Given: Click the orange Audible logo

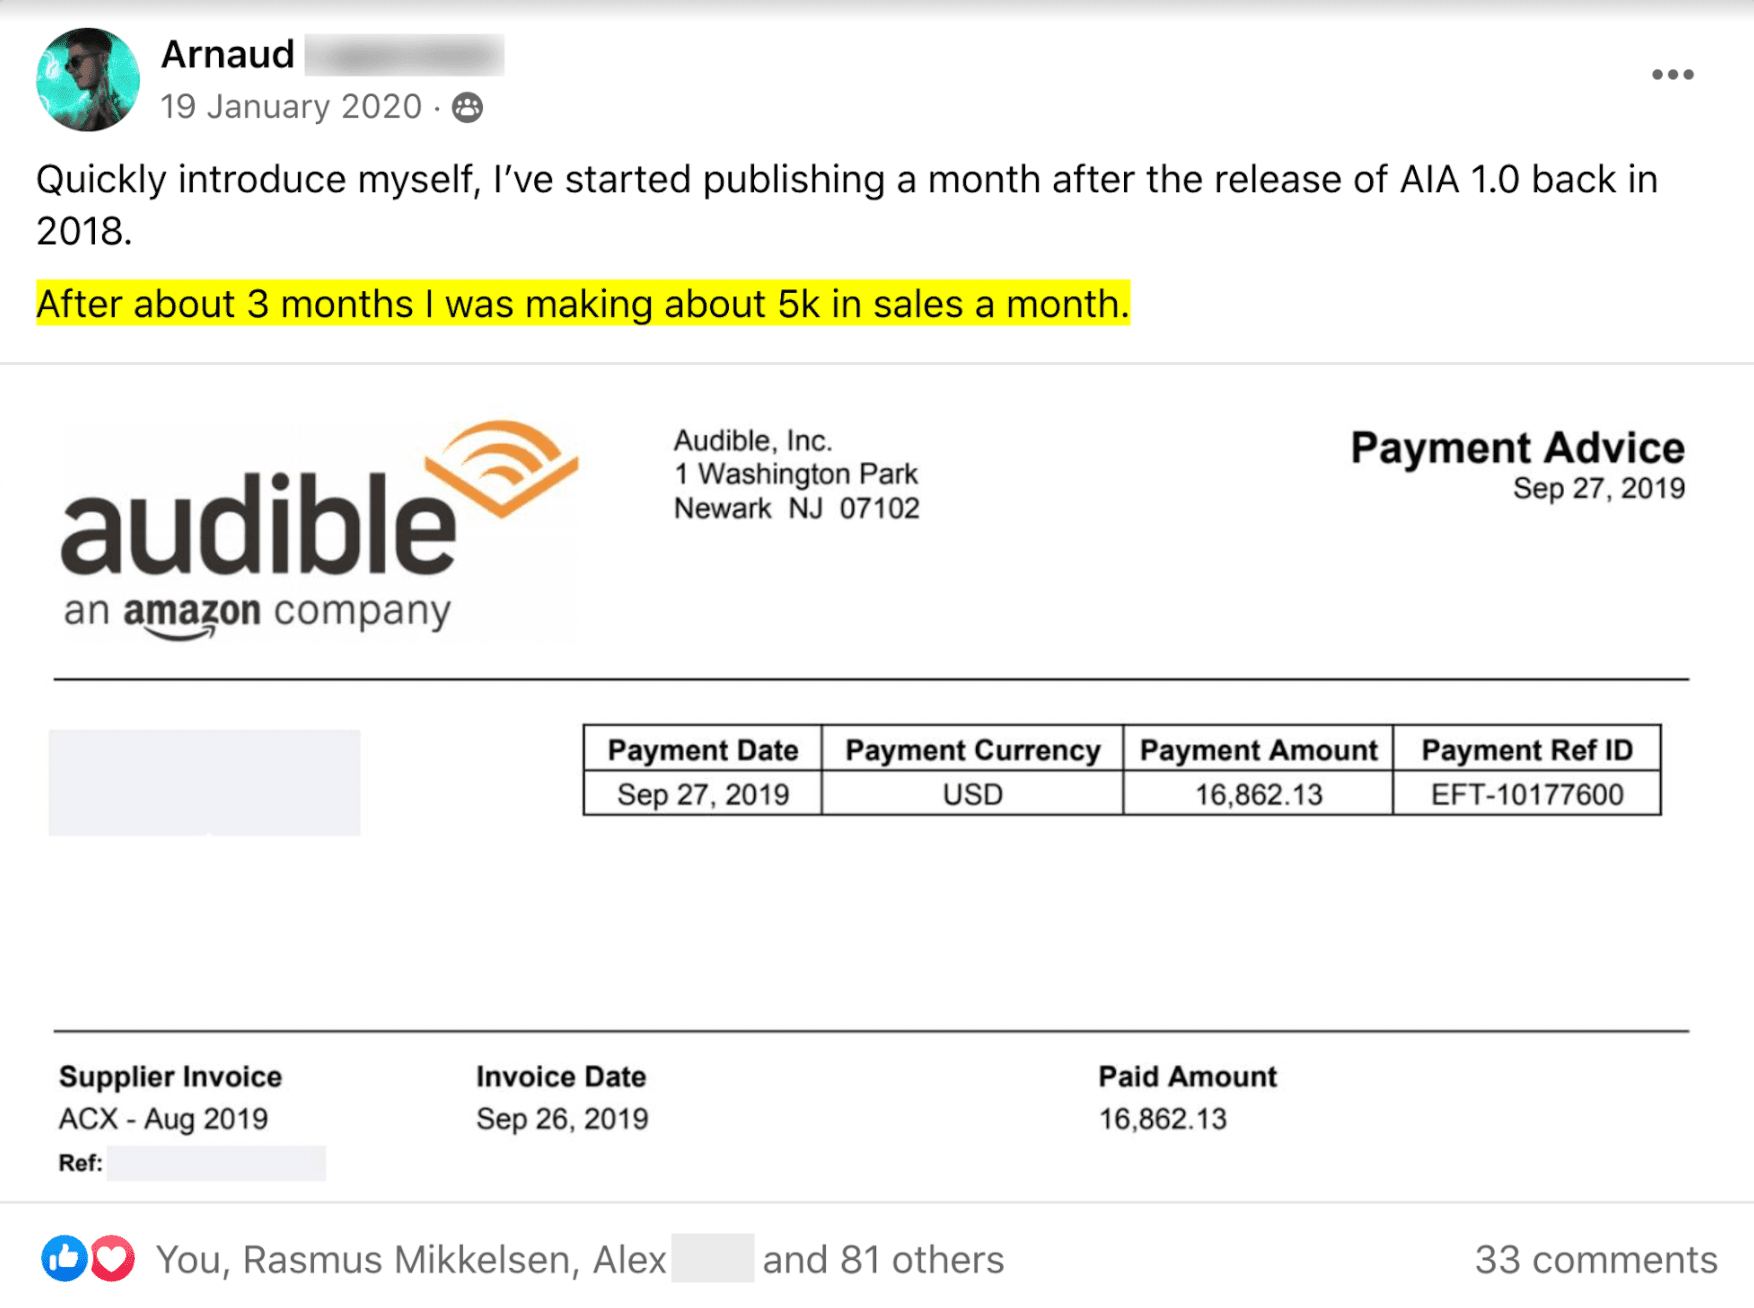Looking at the screenshot, I should click(320, 530).
